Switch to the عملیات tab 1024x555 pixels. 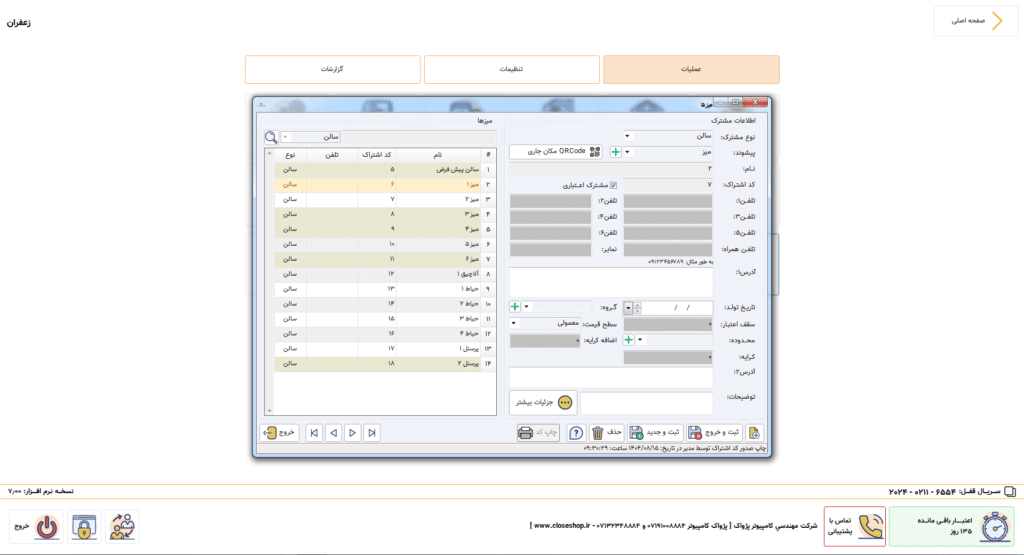pyautogui.click(x=691, y=69)
